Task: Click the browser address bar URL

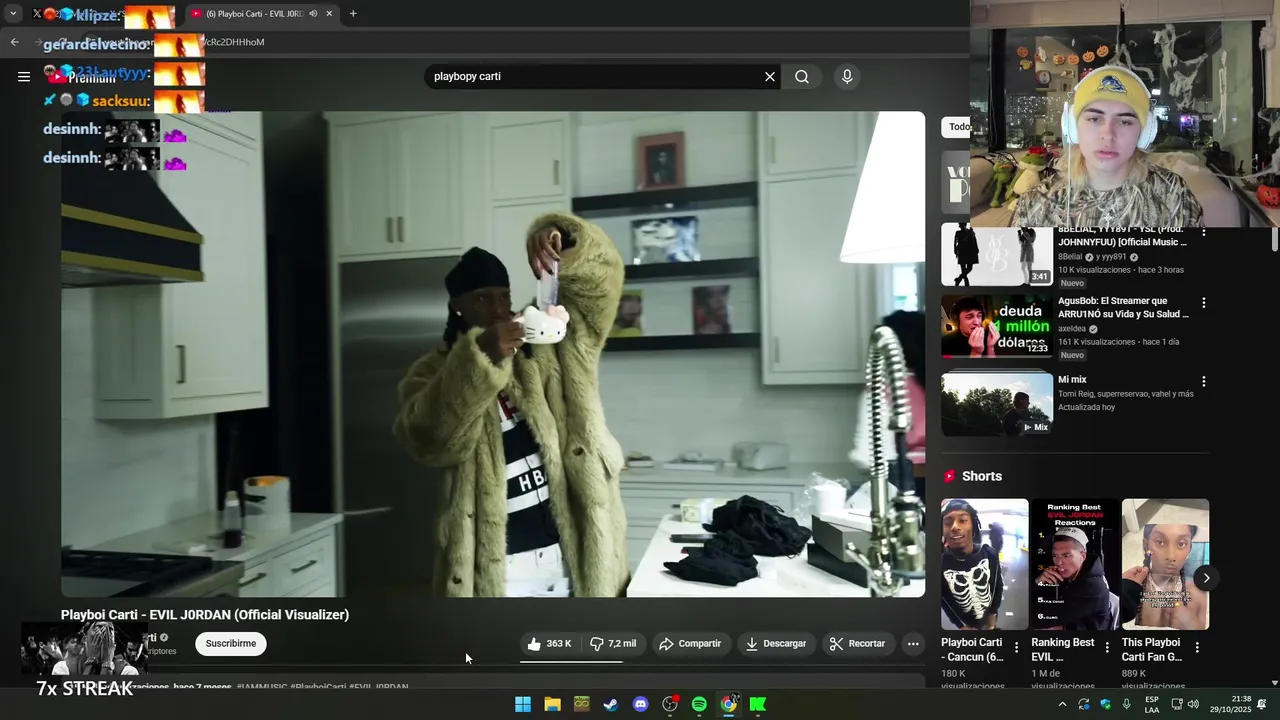Action: click(235, 42)
